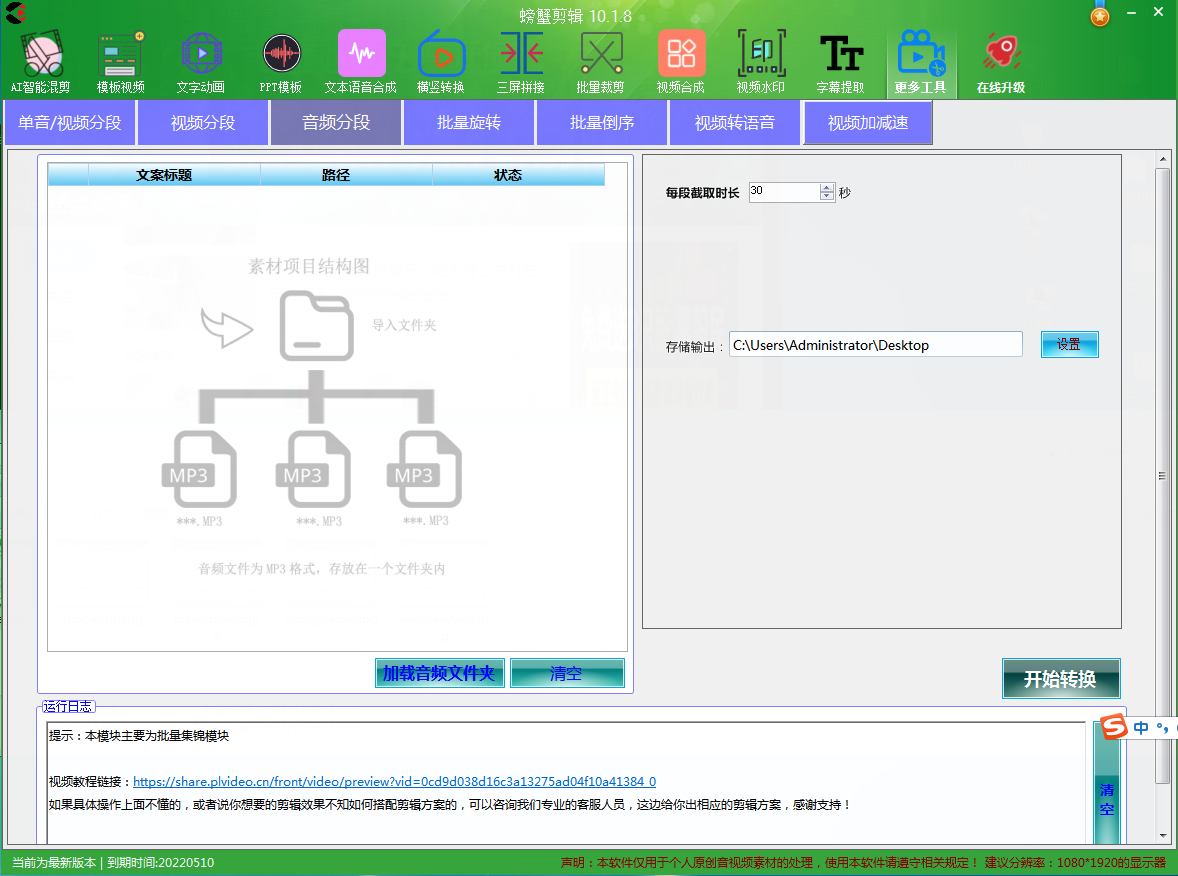Screen dimensions: 1178x876
Task: Switch to the 视频加减速 tab
Action: pyautogui.click(x=868, y=122)
